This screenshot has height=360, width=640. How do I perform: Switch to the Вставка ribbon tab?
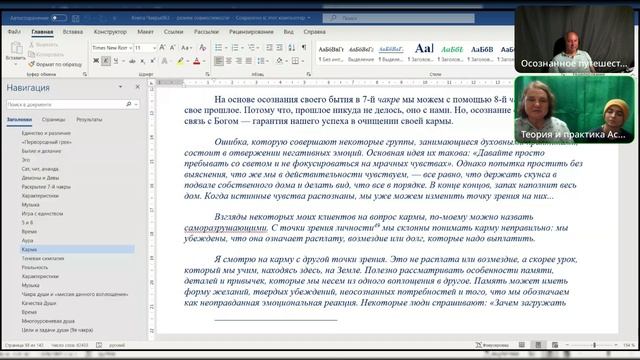coord(73,31)
